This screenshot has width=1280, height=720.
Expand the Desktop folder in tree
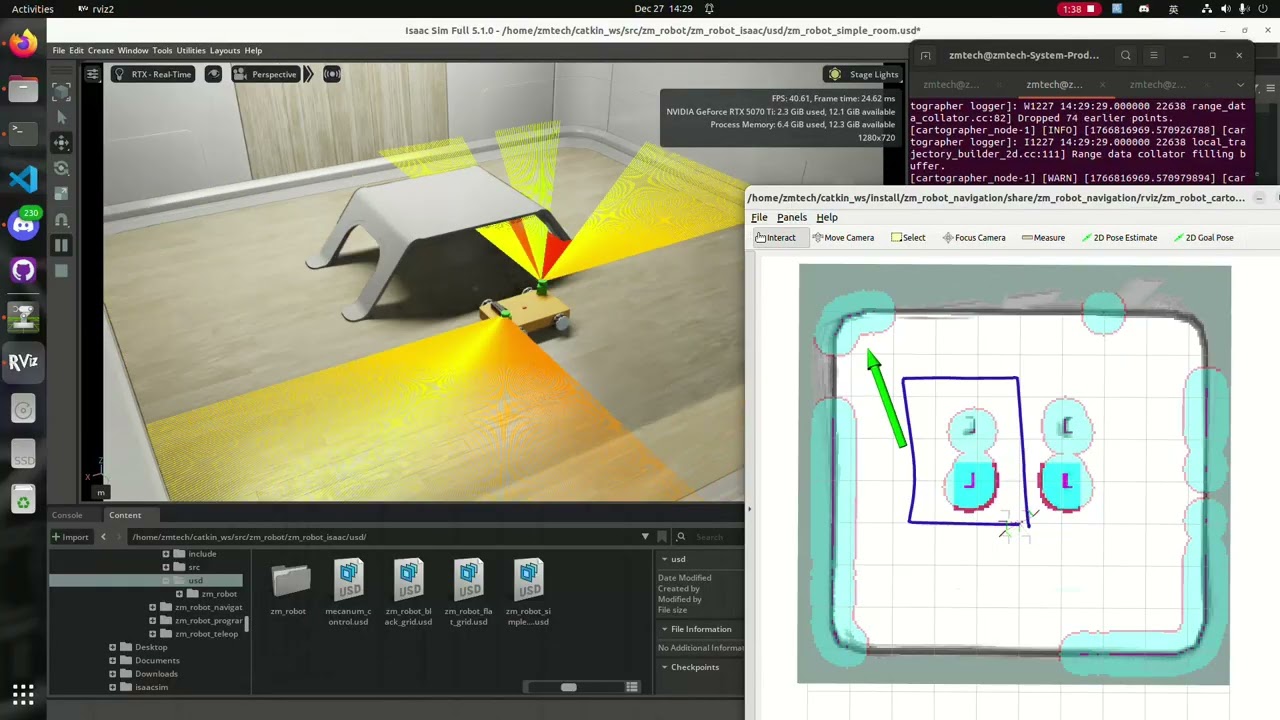112,647
